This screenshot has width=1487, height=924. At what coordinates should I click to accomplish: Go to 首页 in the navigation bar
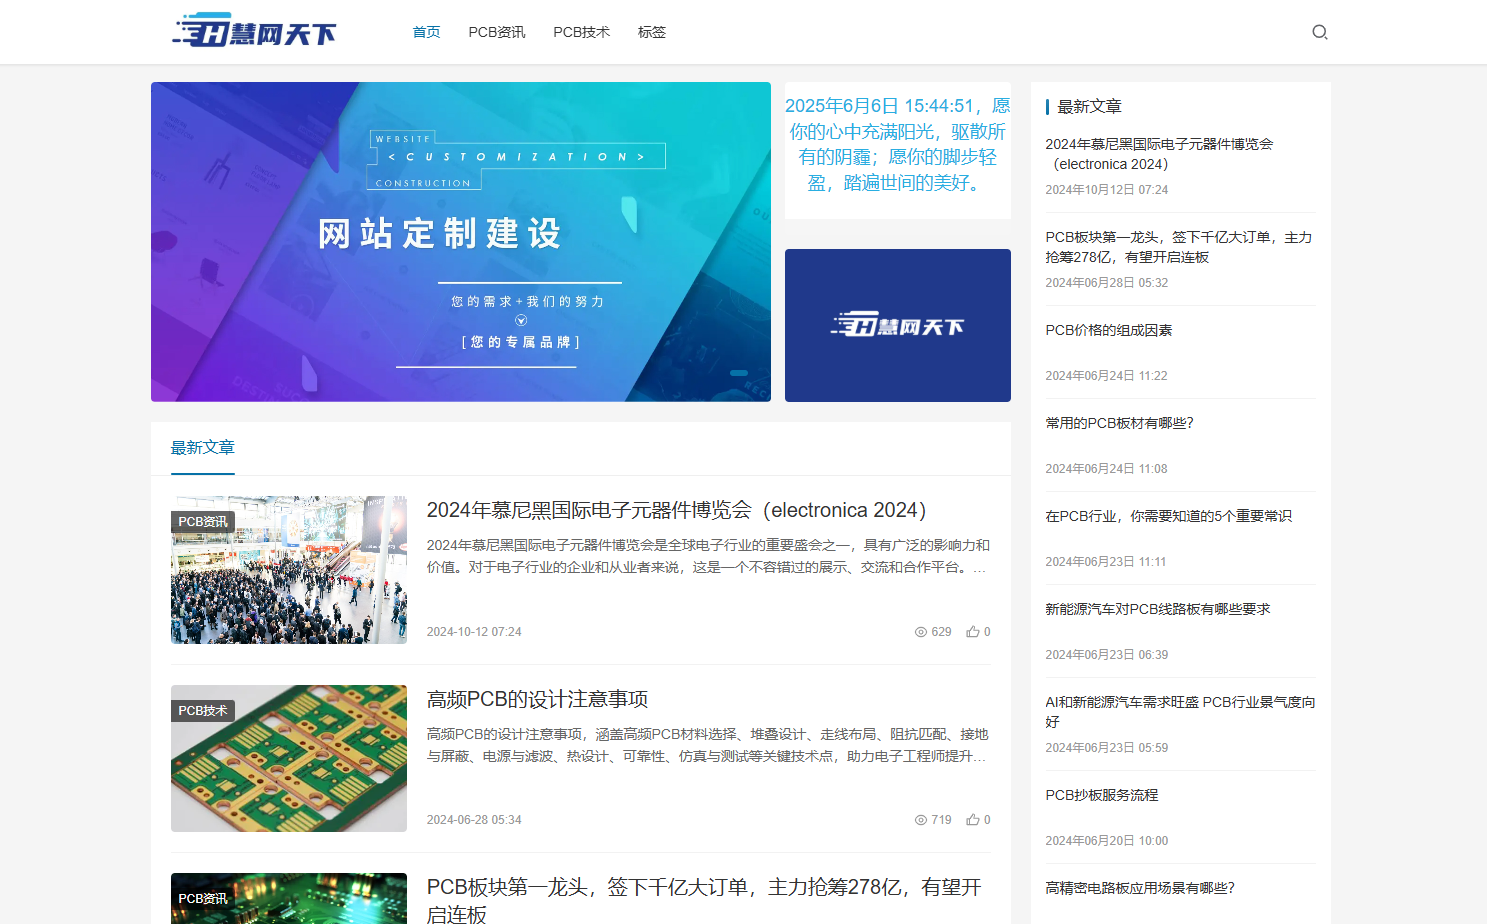[426, 32]
